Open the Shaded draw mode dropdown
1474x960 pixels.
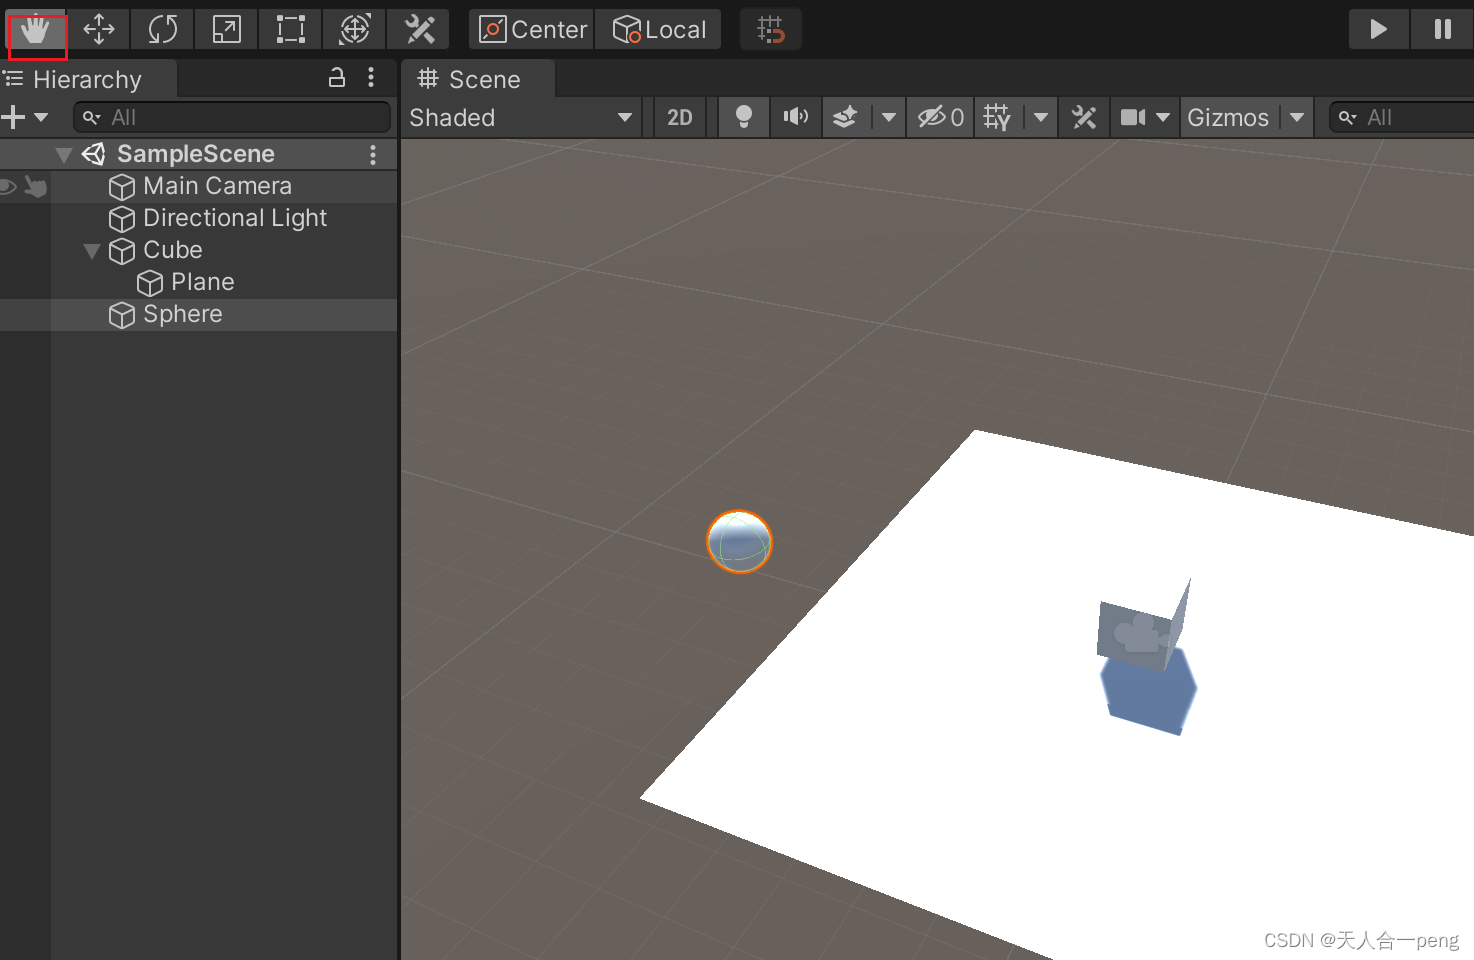click(521, 117)
